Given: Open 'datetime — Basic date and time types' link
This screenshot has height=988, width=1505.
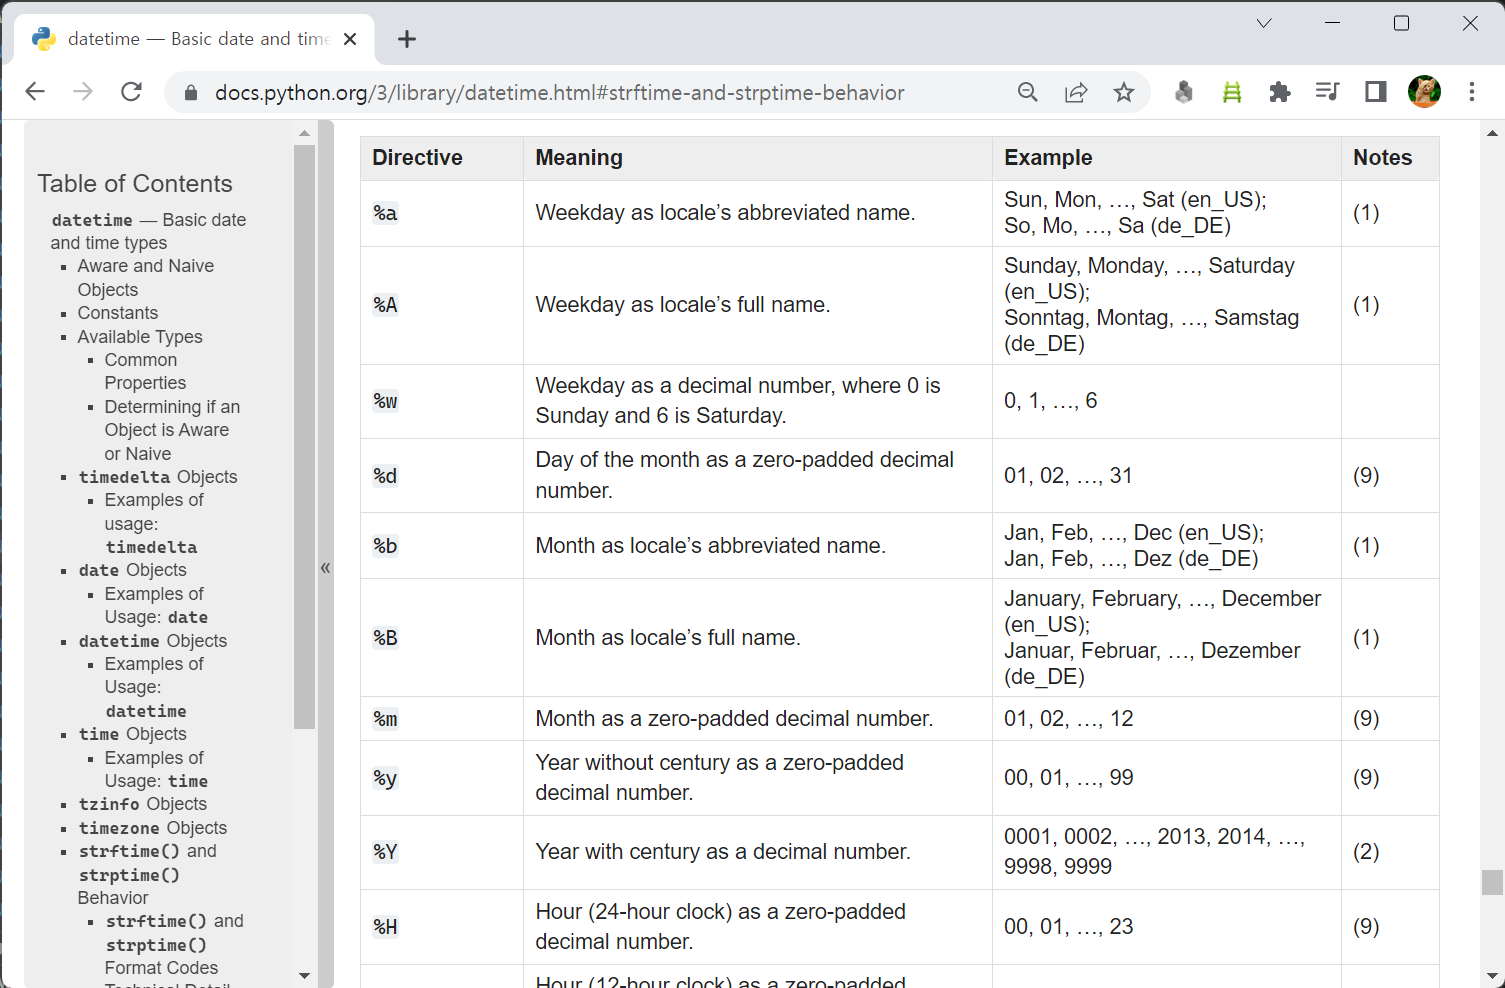Looking at the screenshot, I should tap(148, 231).
